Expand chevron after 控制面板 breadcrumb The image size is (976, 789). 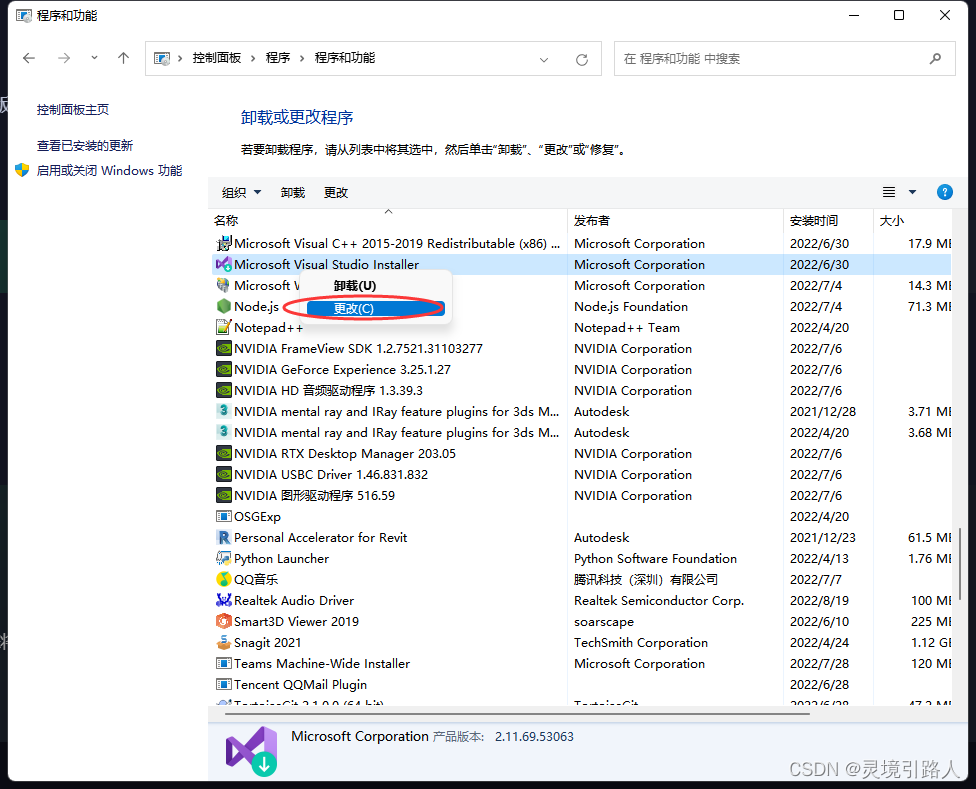pyautogui.click(x=253, y=58)
